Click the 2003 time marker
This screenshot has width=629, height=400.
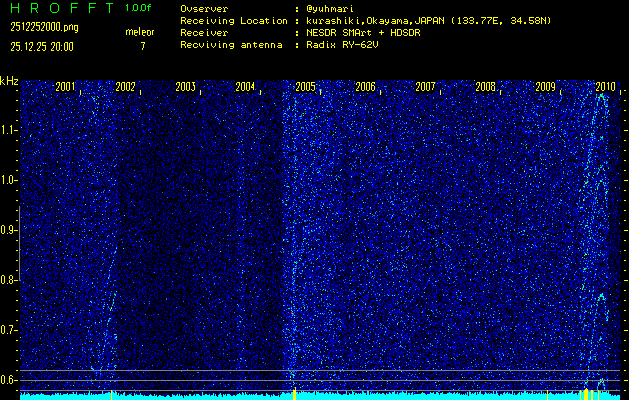click(185, 87)
